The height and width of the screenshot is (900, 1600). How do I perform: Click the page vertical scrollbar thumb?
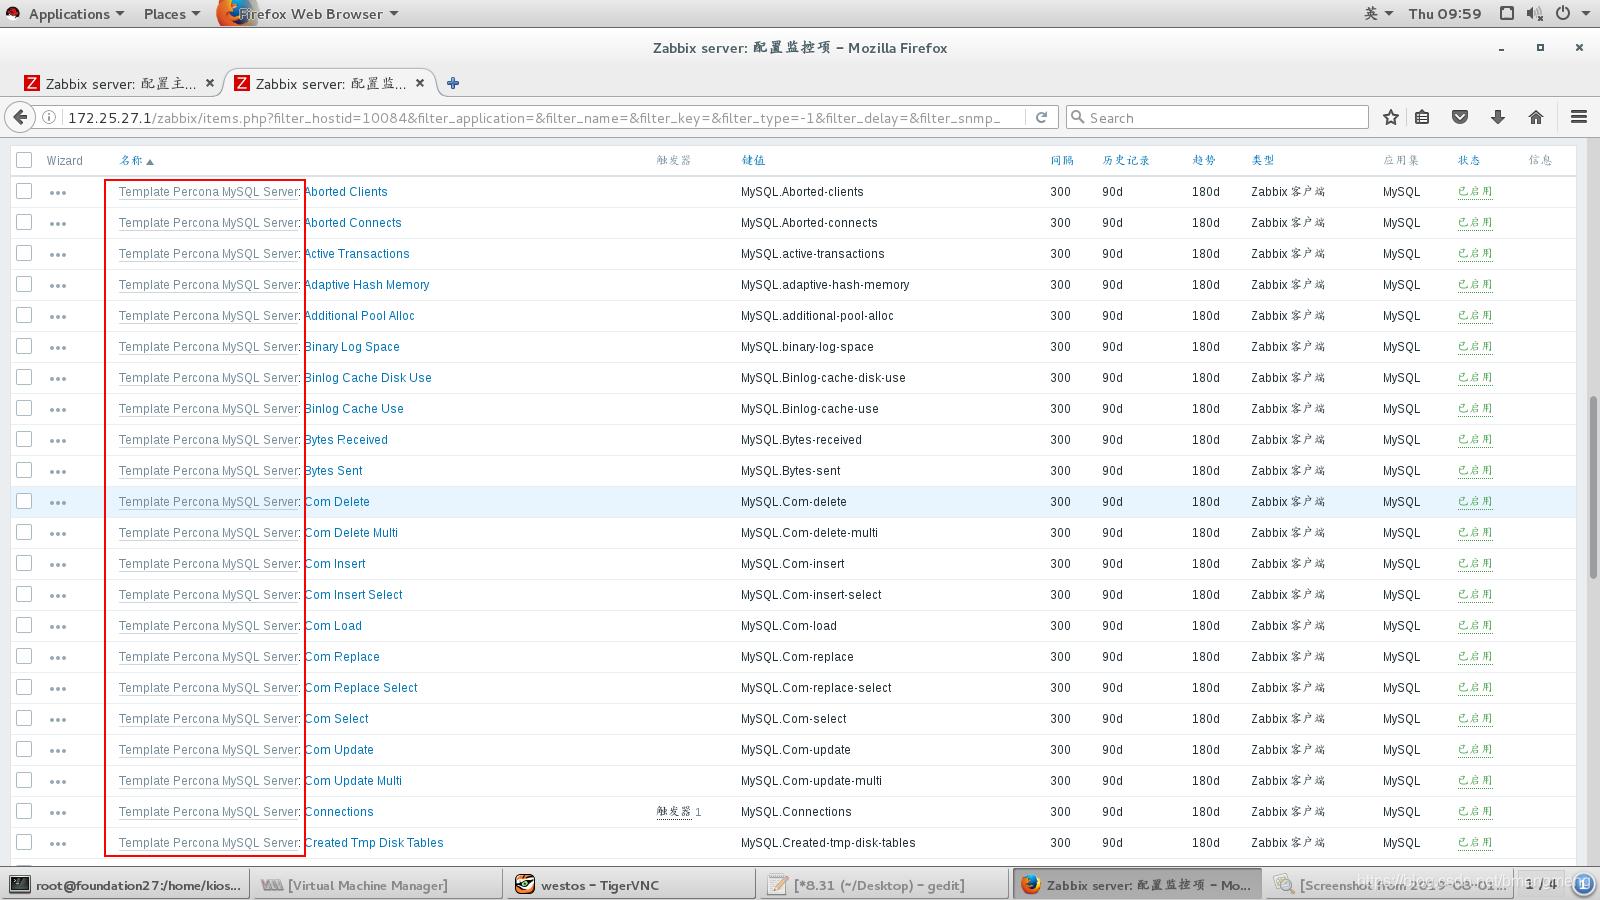point(1593,487)
